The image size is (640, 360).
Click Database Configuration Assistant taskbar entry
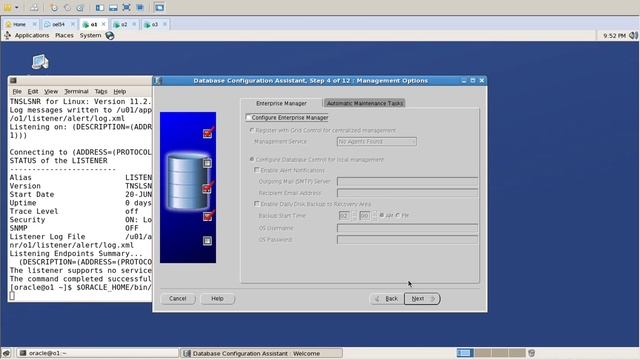261,353
